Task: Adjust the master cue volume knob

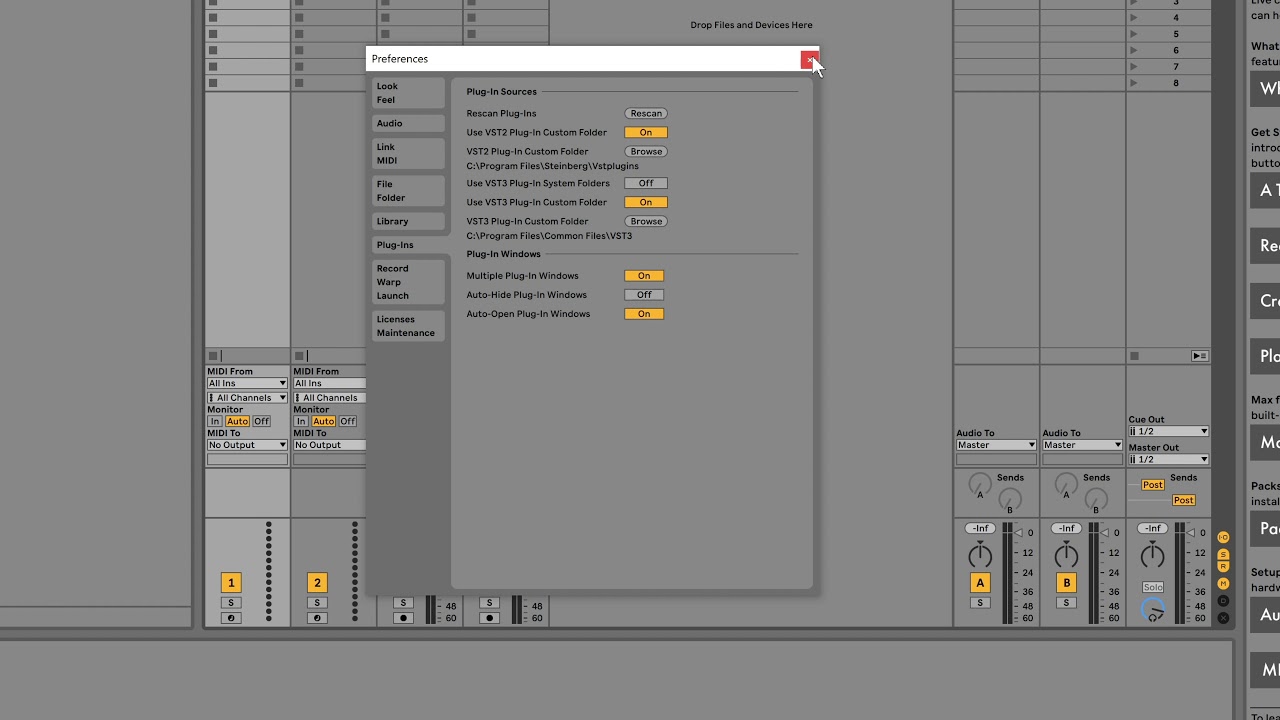Action: [x=1153, y=609]
